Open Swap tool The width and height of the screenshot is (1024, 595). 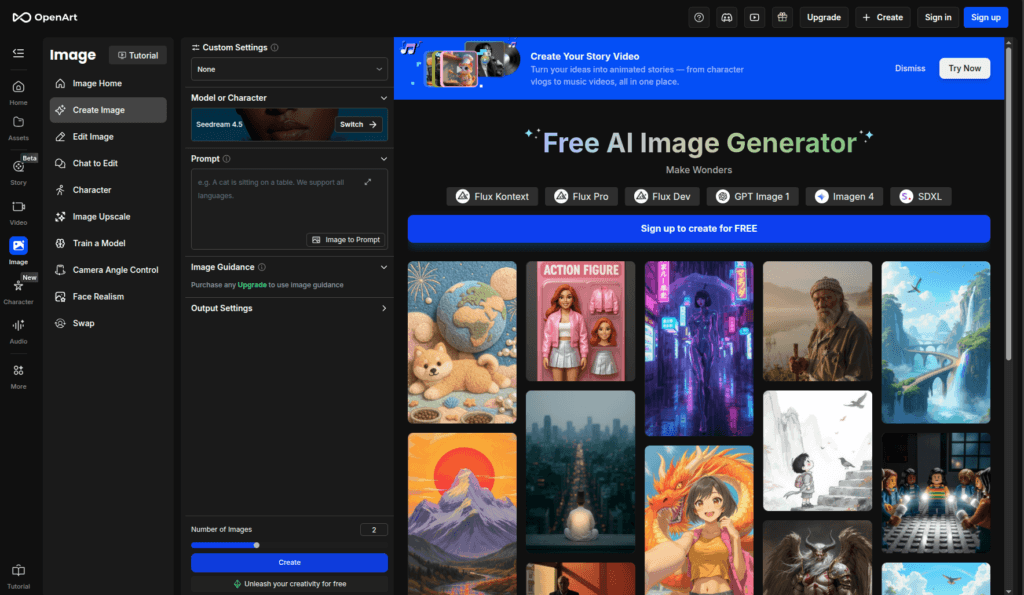tap(108, 323)
